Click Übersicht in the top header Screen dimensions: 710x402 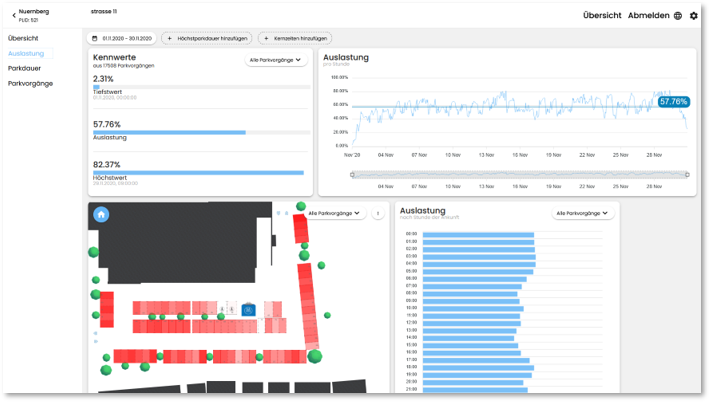click(x=602, y=15)
